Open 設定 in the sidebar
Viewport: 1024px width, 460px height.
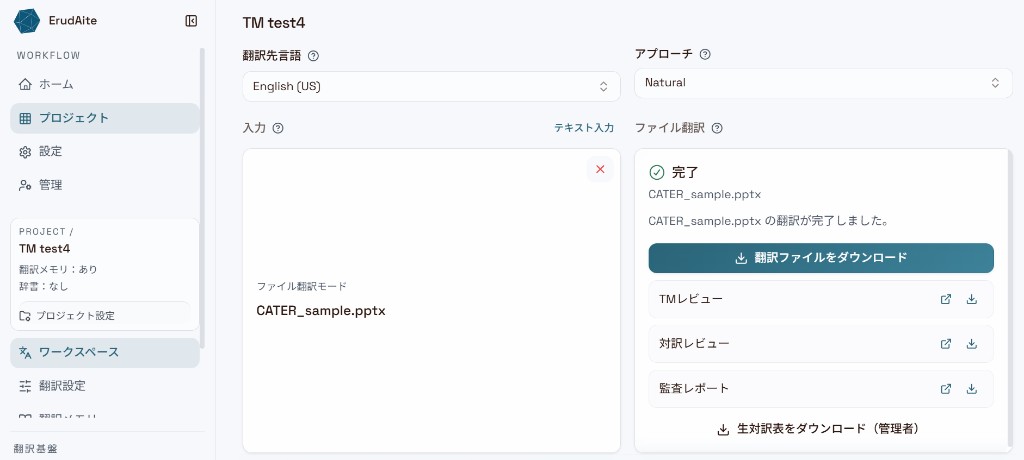pos(104,152)
